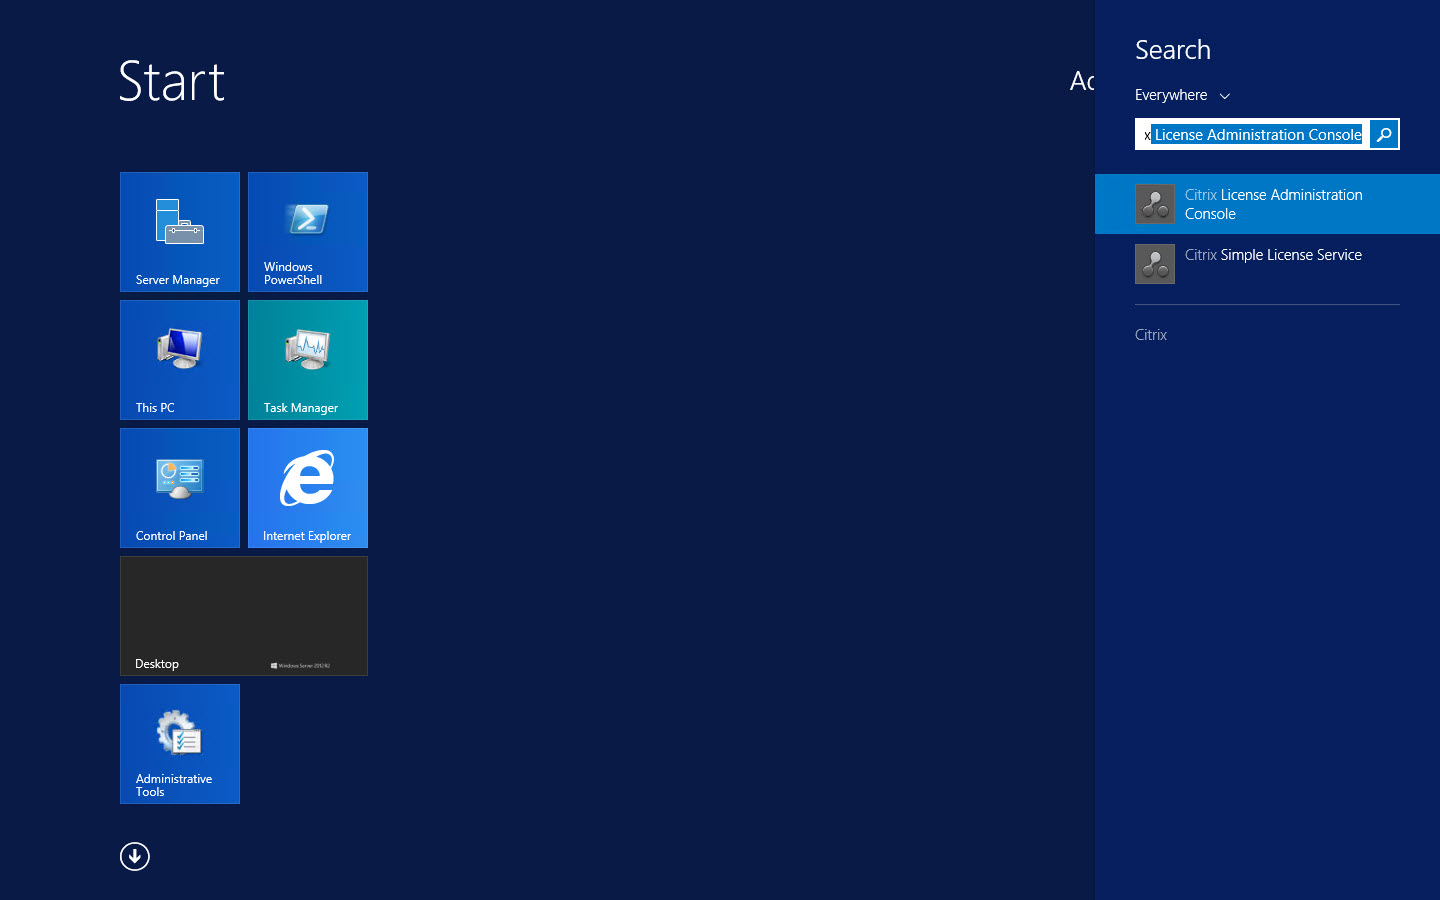Open Citrix Simple License Service result

pyautogui.click(x=1267, y=264)
